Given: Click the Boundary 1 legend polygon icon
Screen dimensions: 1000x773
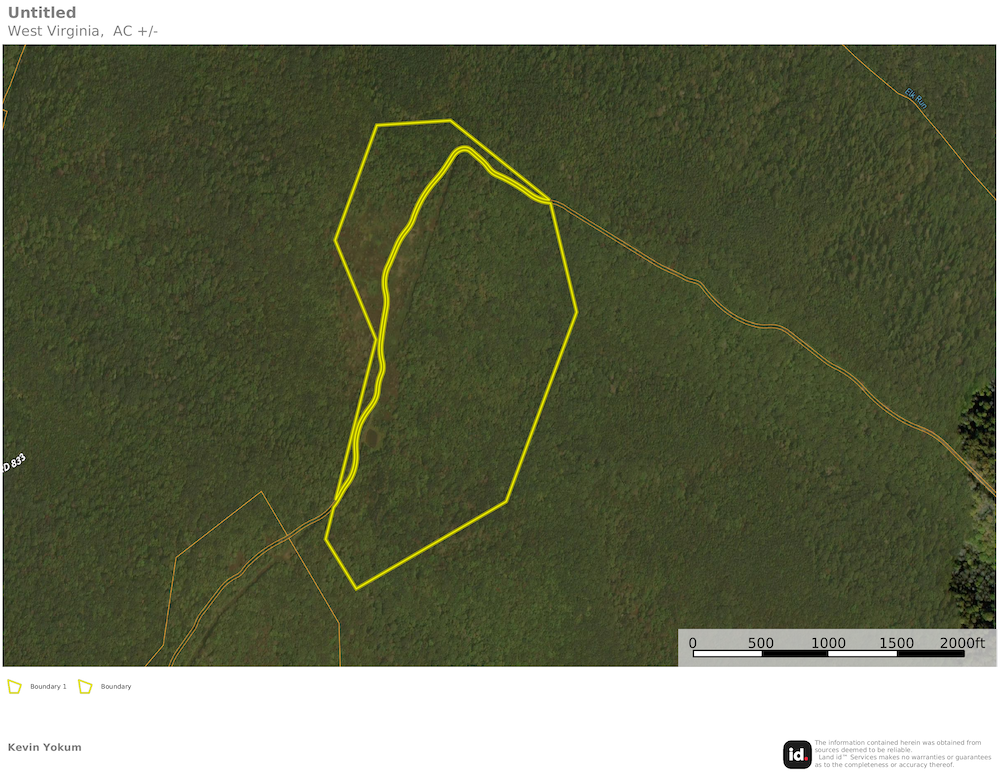Looking at the screenshot, I should click(x=14, y=687).
